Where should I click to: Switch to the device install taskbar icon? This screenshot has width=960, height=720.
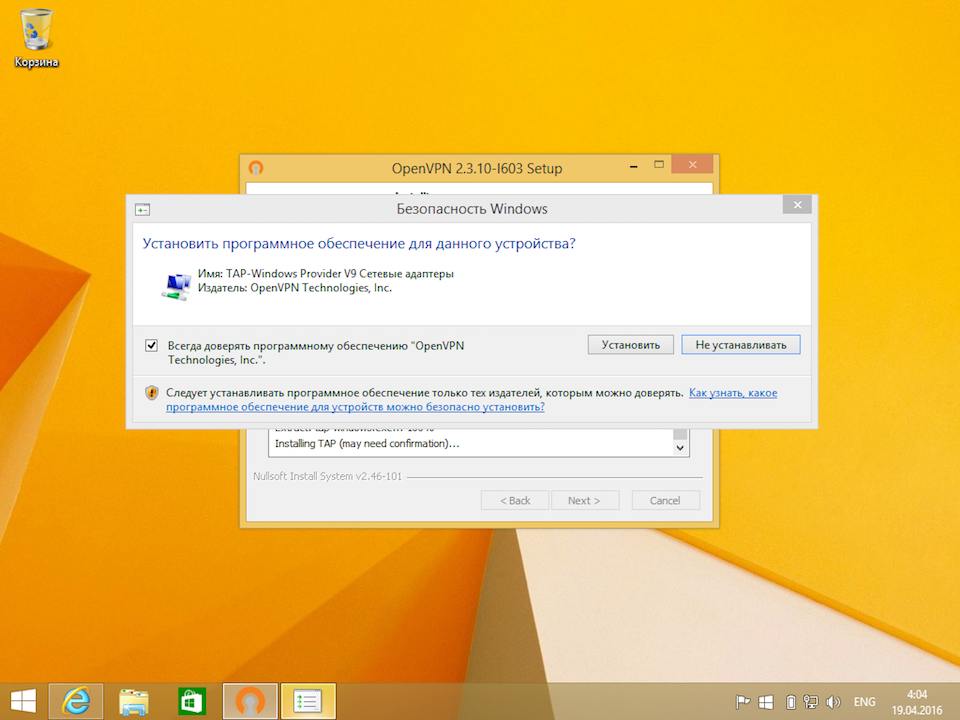point(308,702)
